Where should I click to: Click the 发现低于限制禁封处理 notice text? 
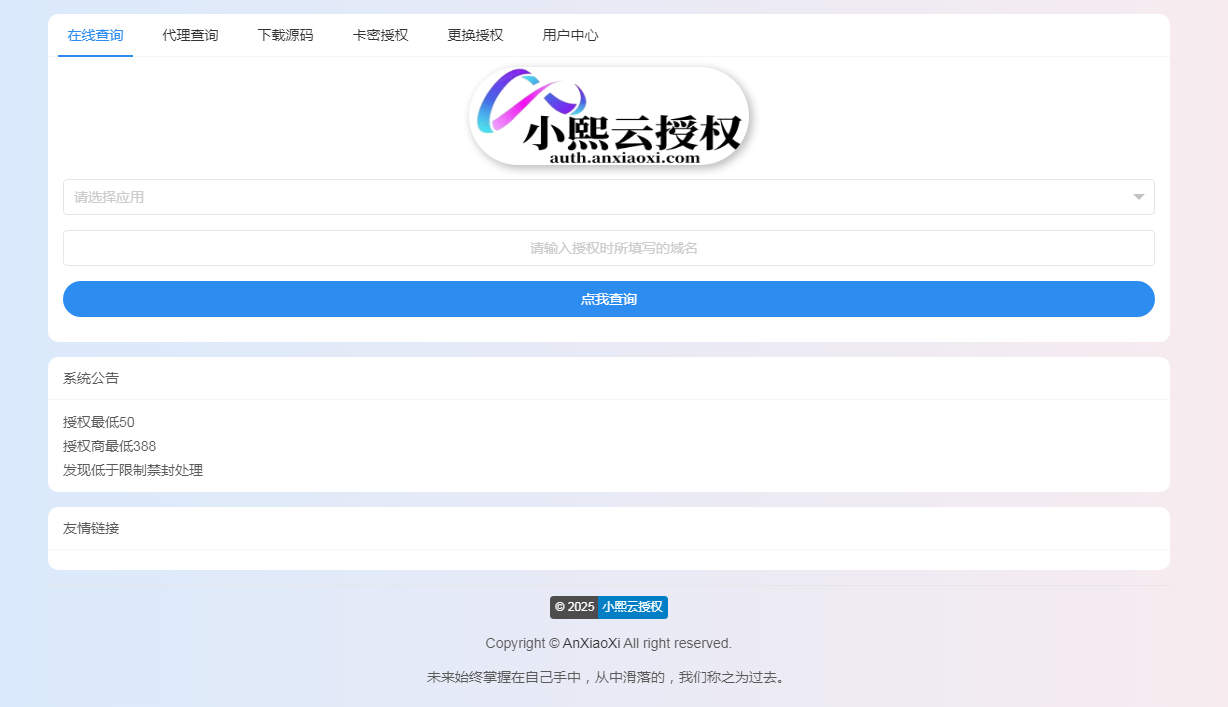tap(133, 470)
